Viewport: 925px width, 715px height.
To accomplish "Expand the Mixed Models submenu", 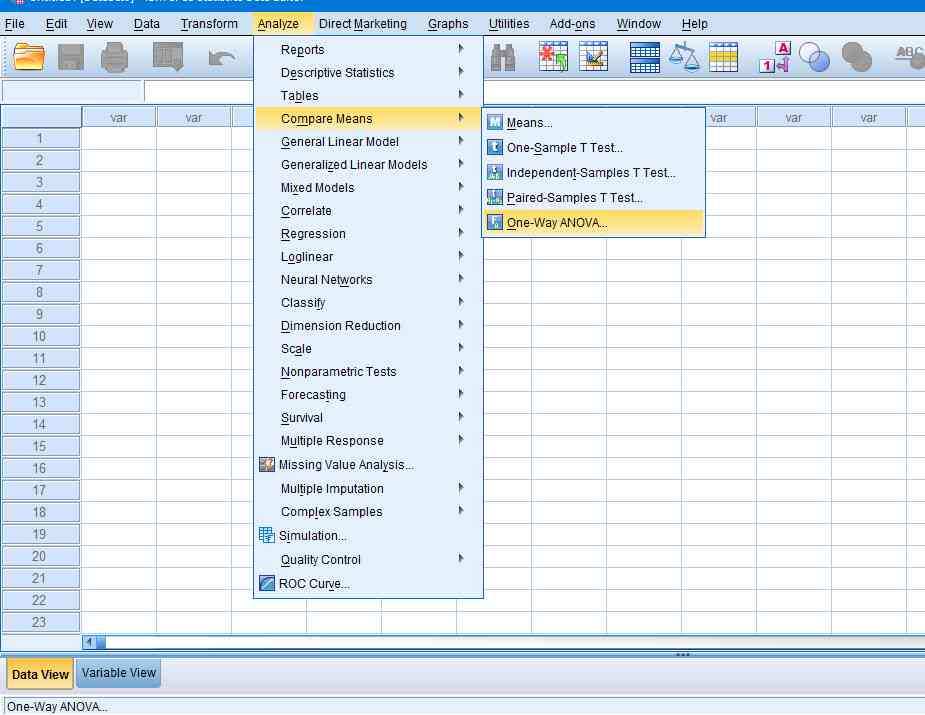I will point(461,187).
